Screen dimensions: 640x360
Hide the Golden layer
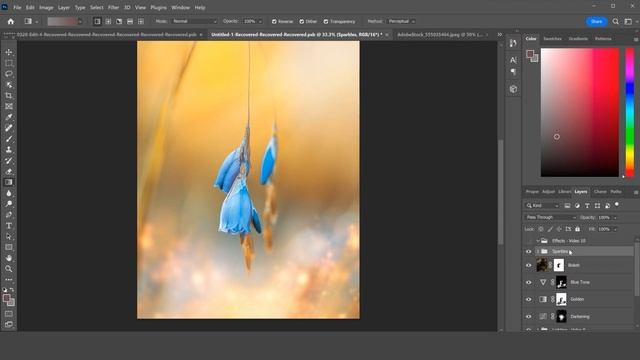coord(529,299)
